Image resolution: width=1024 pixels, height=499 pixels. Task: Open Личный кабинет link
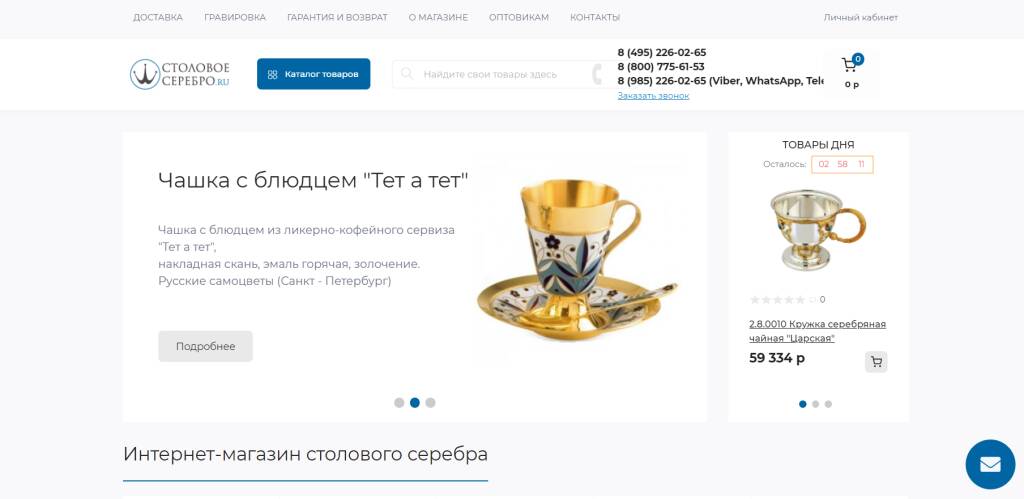tap(861, 18)
